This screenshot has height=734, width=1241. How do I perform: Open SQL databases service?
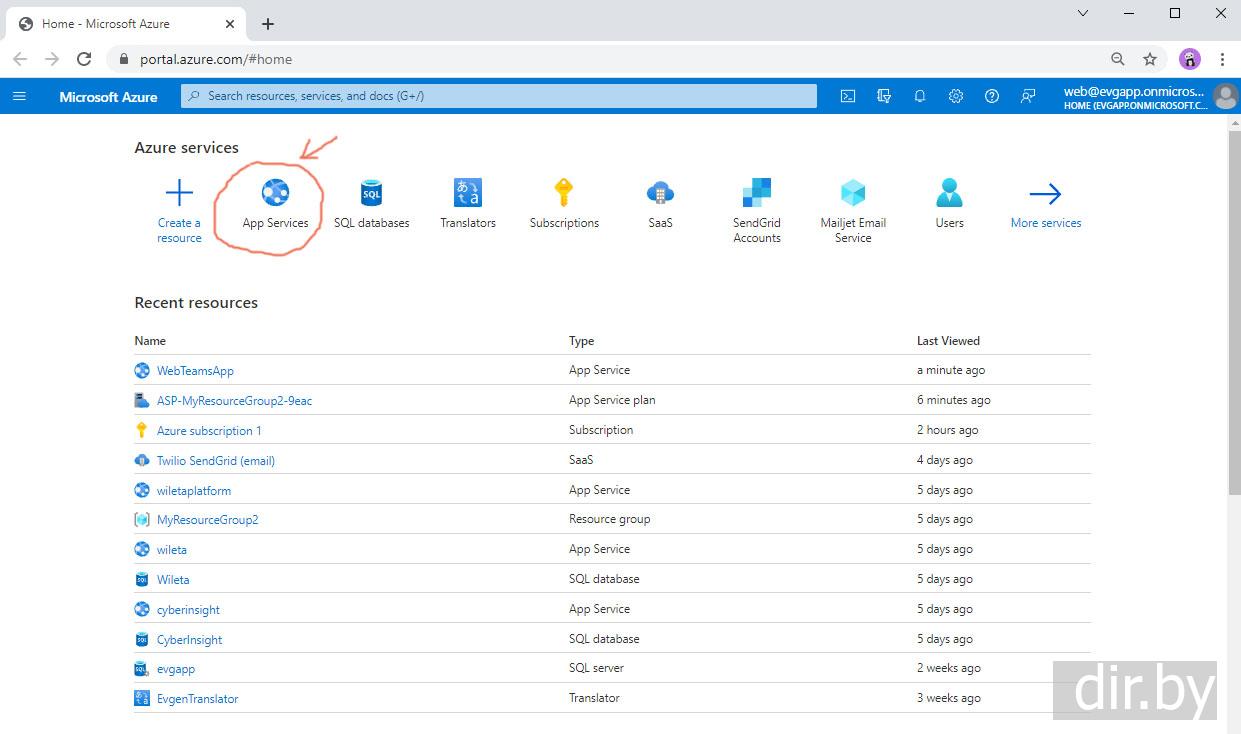tap(371, 193)
